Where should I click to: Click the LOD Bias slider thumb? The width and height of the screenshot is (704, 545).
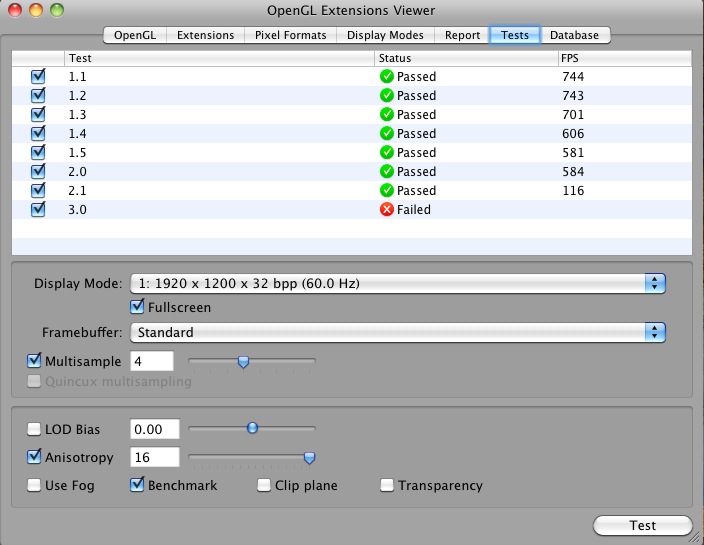coord(252,428)
